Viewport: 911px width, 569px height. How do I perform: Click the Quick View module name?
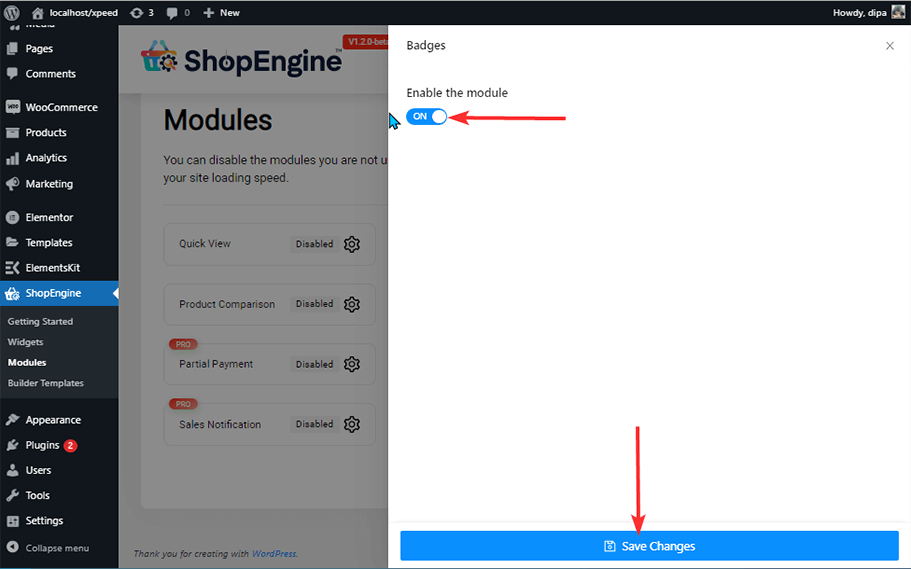pos(205,244)
